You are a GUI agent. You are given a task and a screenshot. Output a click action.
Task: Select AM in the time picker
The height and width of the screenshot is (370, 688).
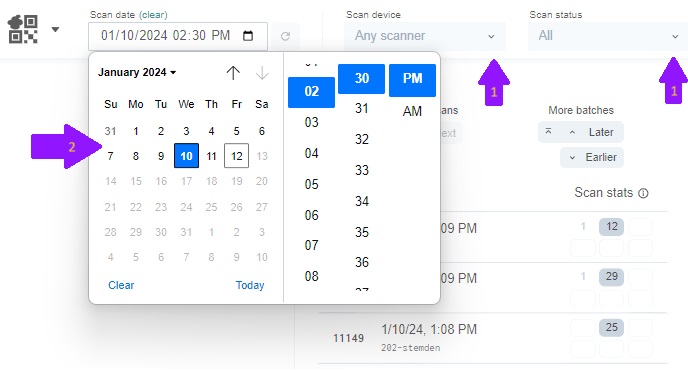coord(412,111)
